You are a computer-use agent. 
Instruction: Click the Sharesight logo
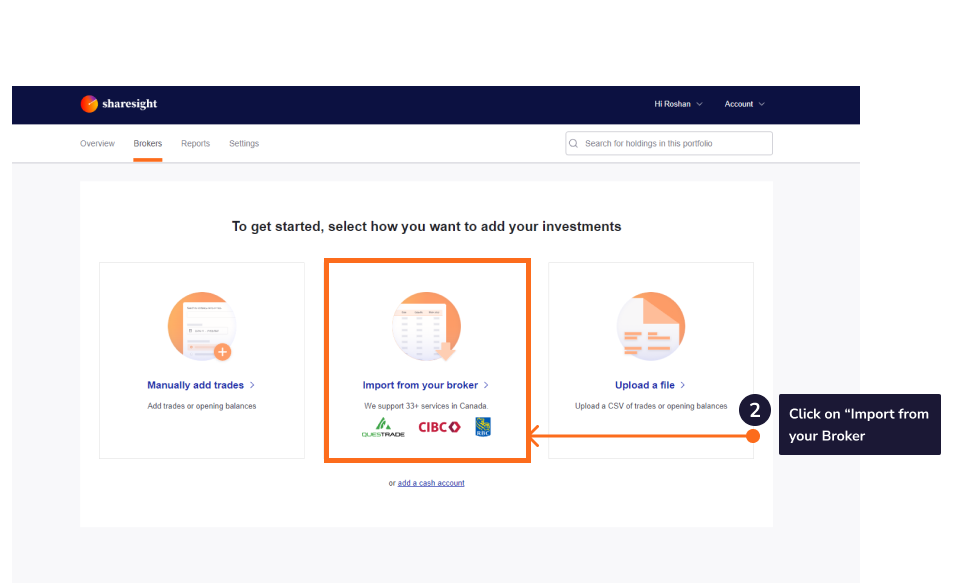click(119, 104)
